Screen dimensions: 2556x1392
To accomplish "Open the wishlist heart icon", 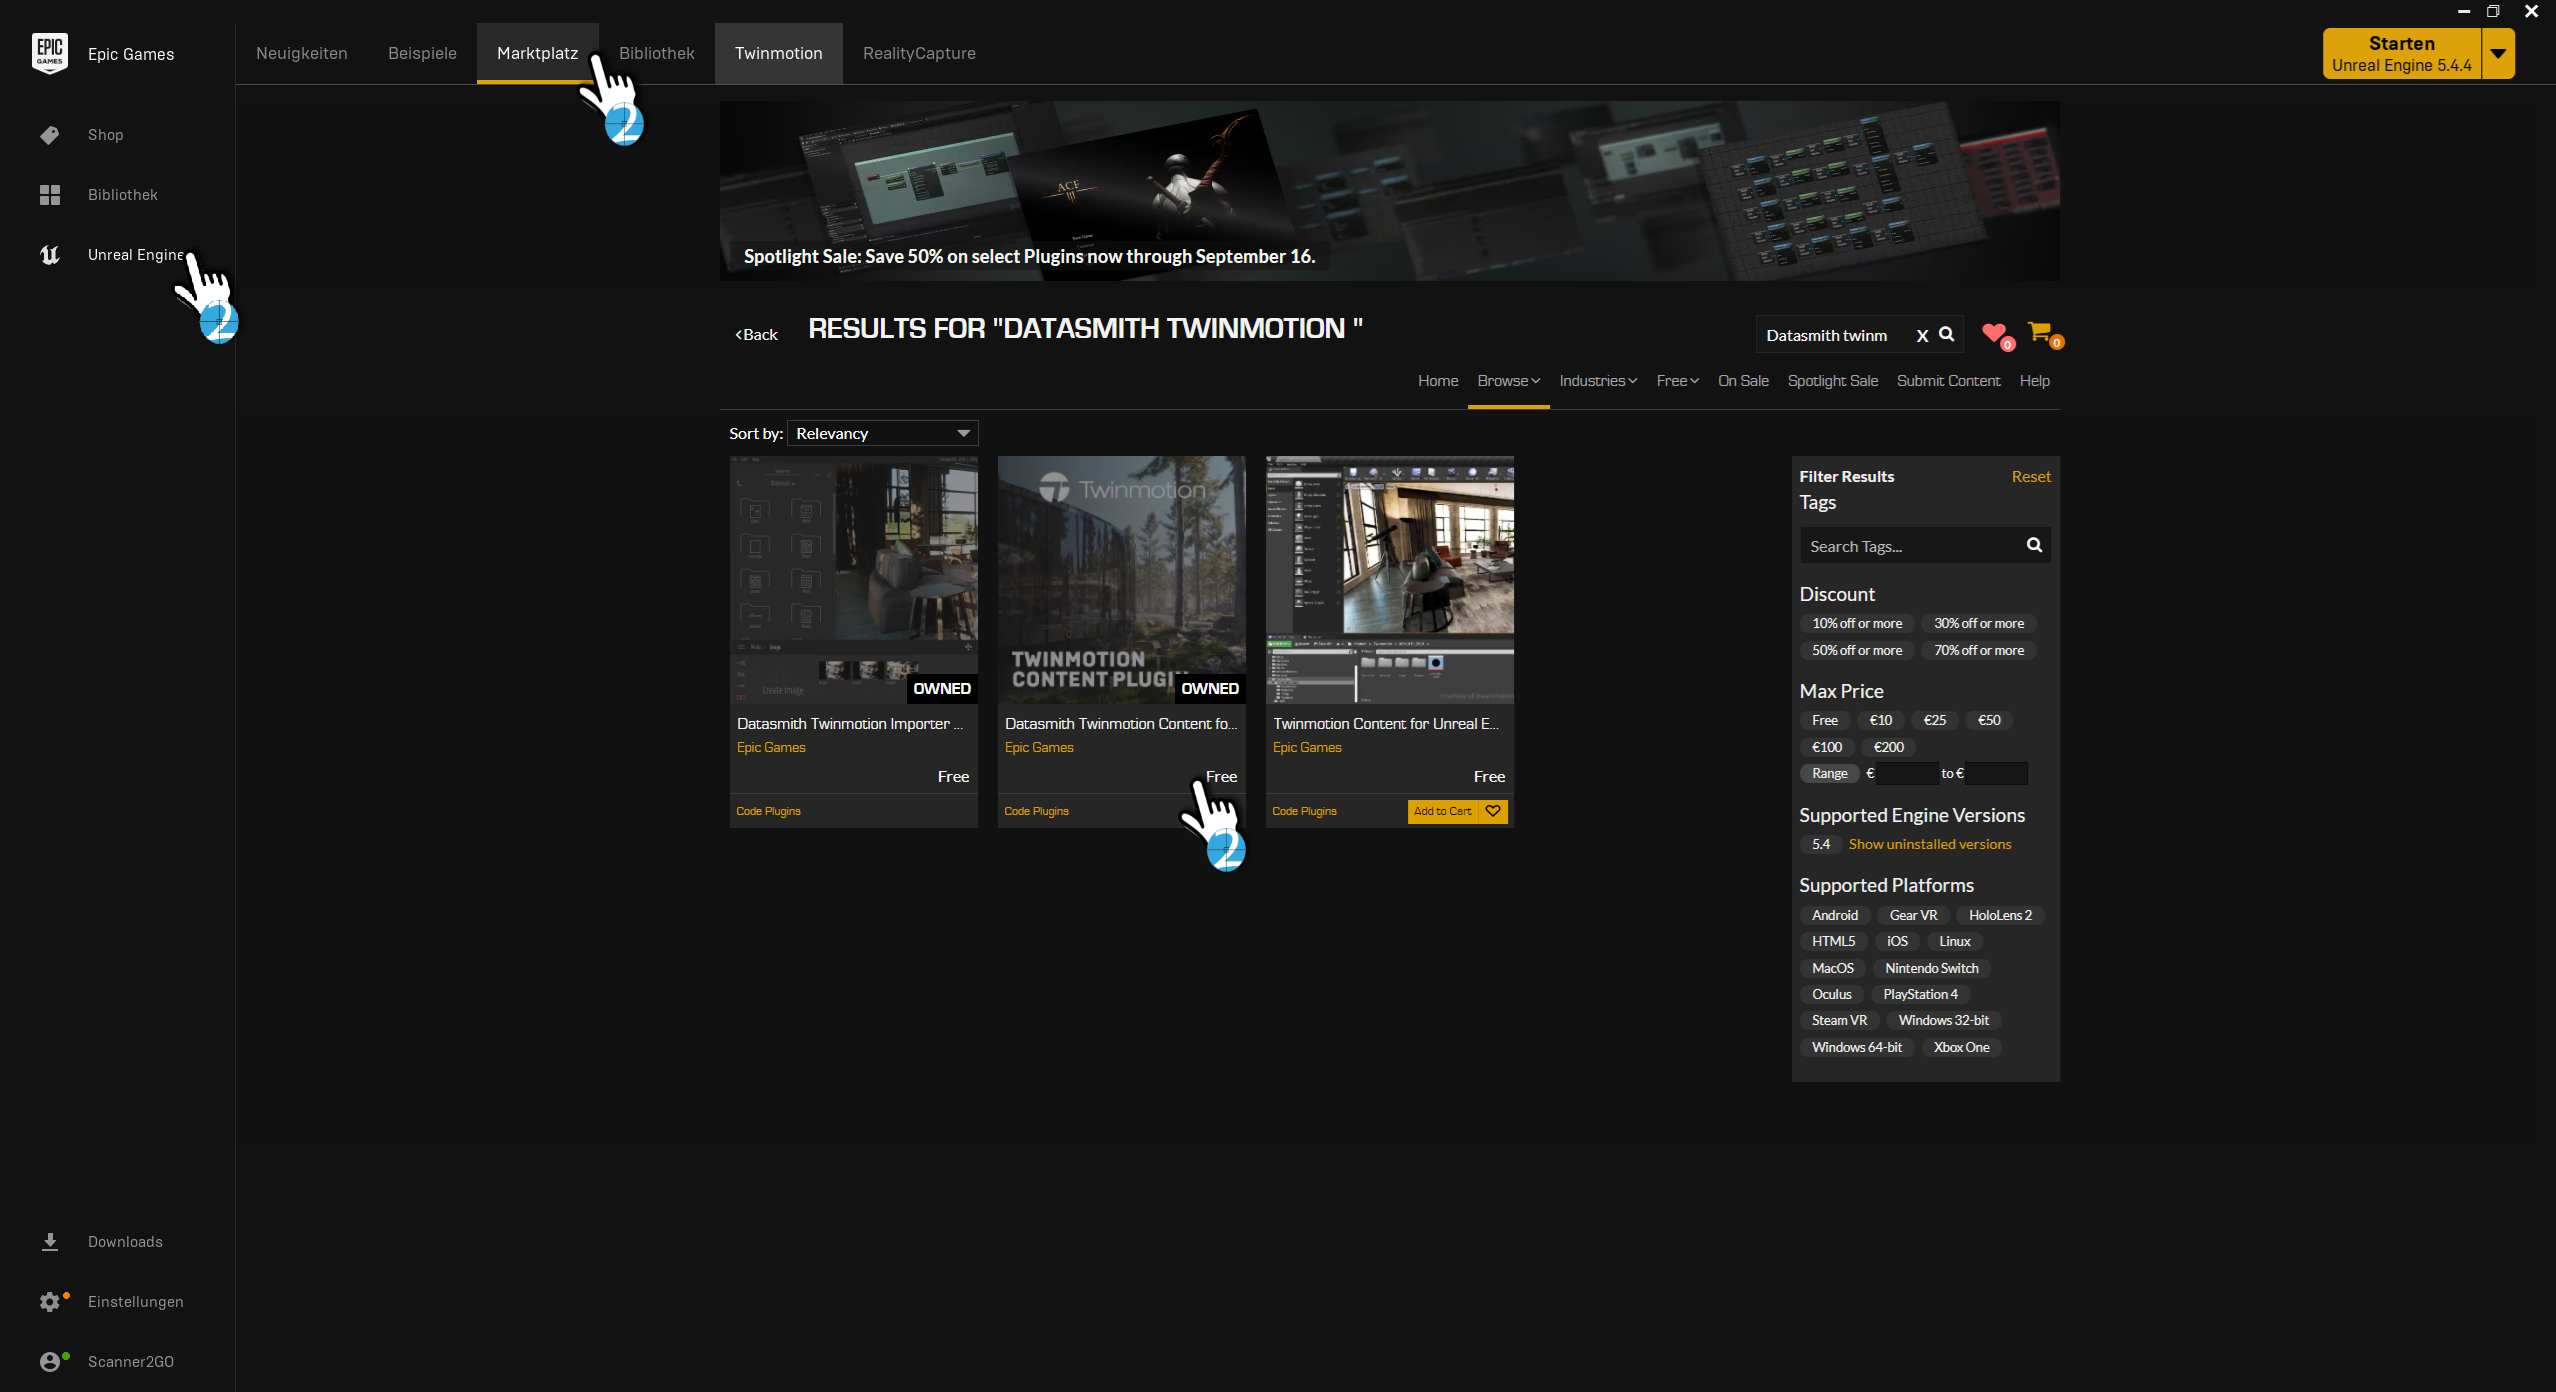I will pos(1994,333).
